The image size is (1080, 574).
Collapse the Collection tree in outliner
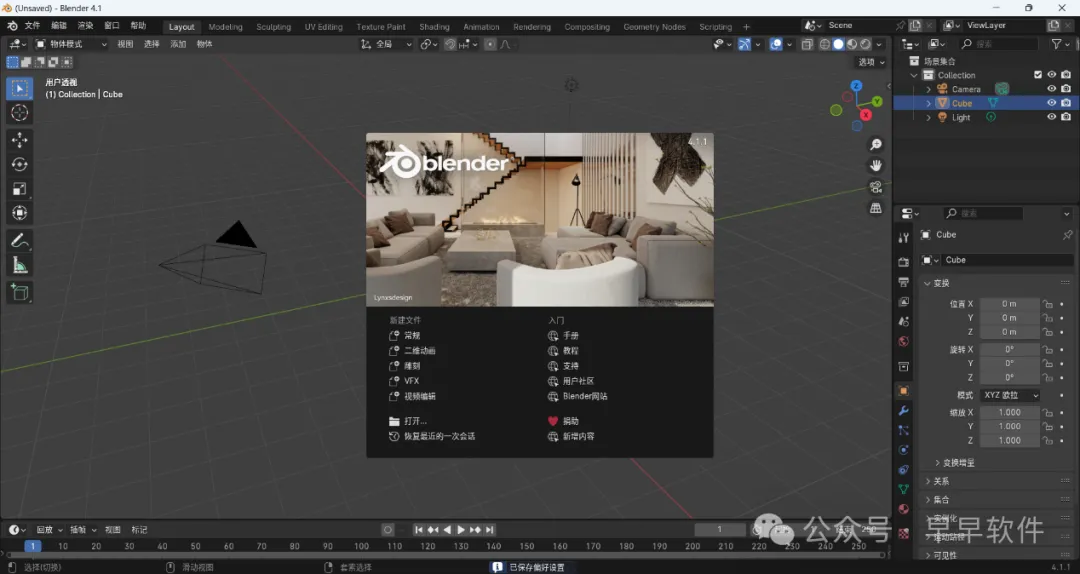click(x=914, y=75)
